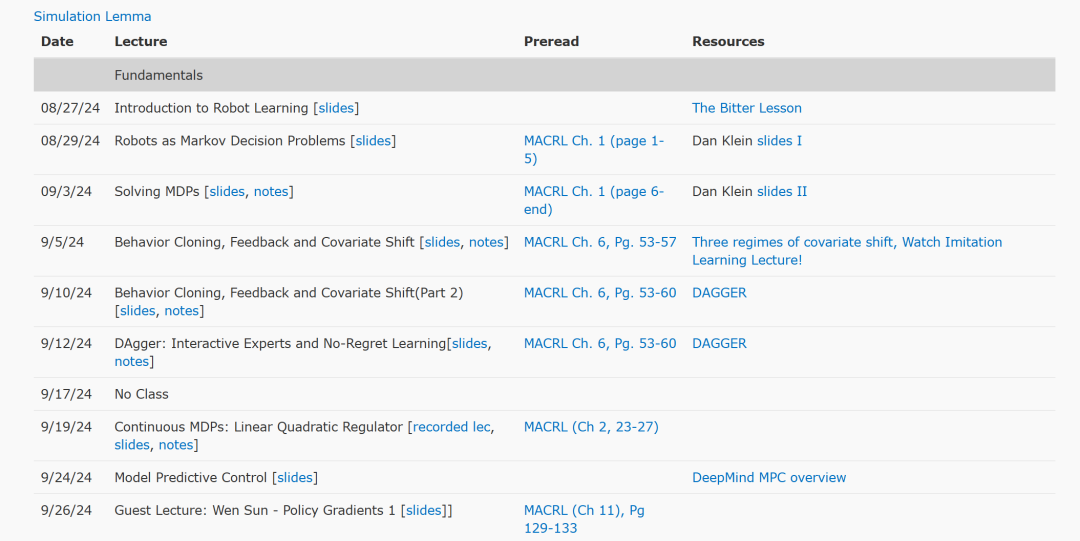Open DeepMind MPC overview link
1080x541 pixels.
coord(769,478)
